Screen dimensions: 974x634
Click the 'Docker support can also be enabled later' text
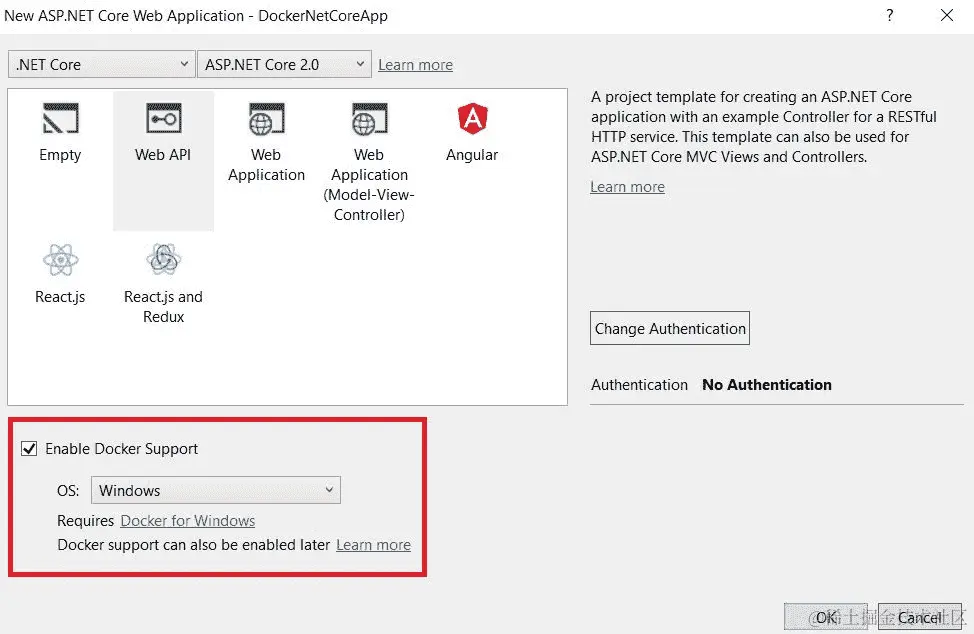click(194, 545)
